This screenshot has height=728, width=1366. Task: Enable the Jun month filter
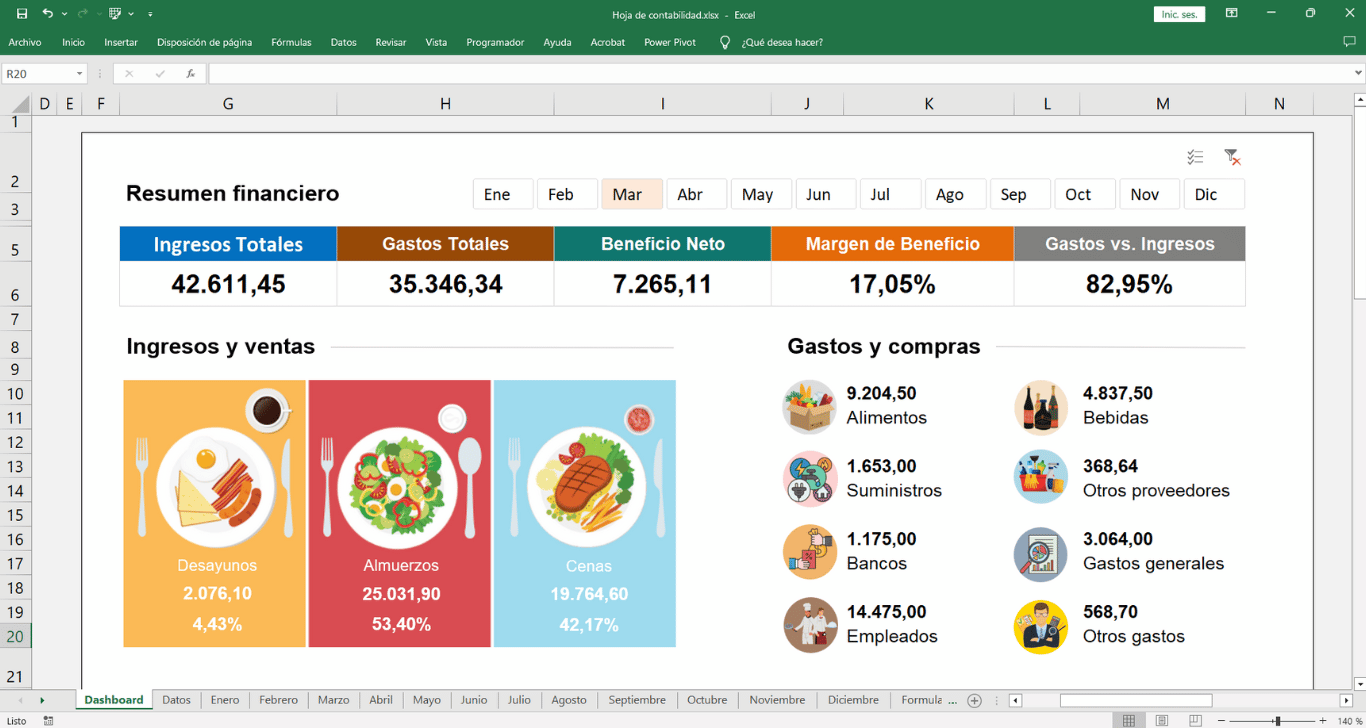(825, 193)
